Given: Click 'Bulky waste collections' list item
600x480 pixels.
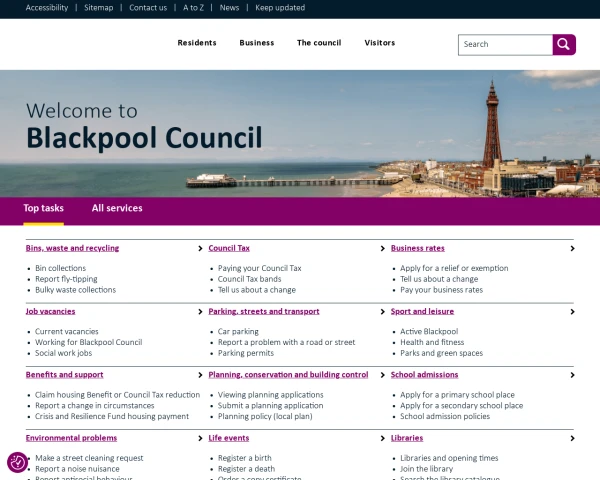Looking at the screenshot, I should point(75,290).
